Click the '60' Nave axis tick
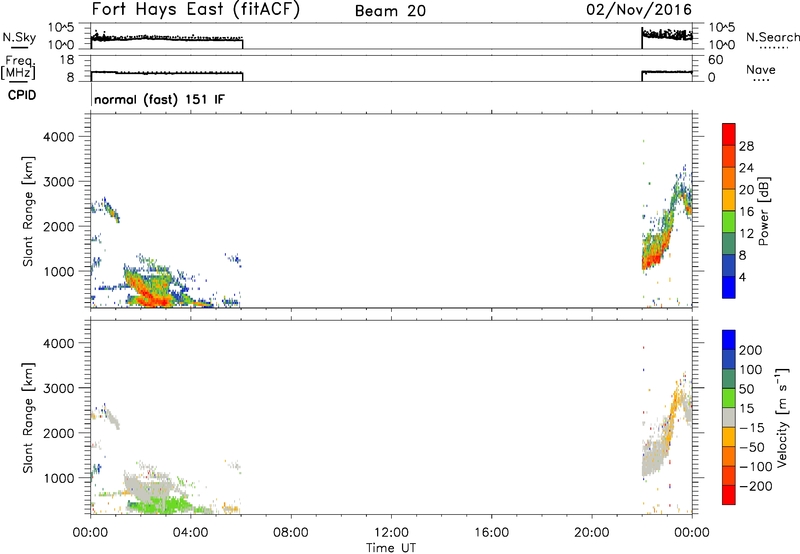800x554 pixels. click(715, 60)
